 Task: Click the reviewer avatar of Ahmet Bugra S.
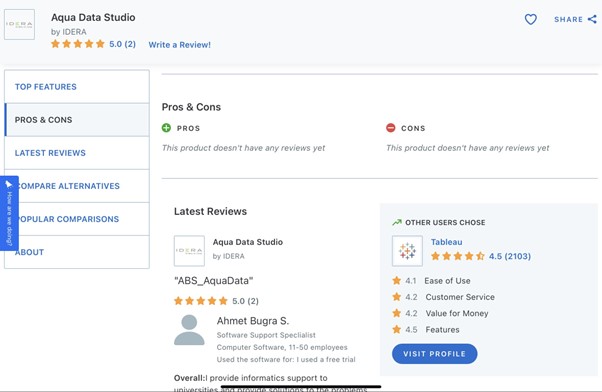[189, 330]
